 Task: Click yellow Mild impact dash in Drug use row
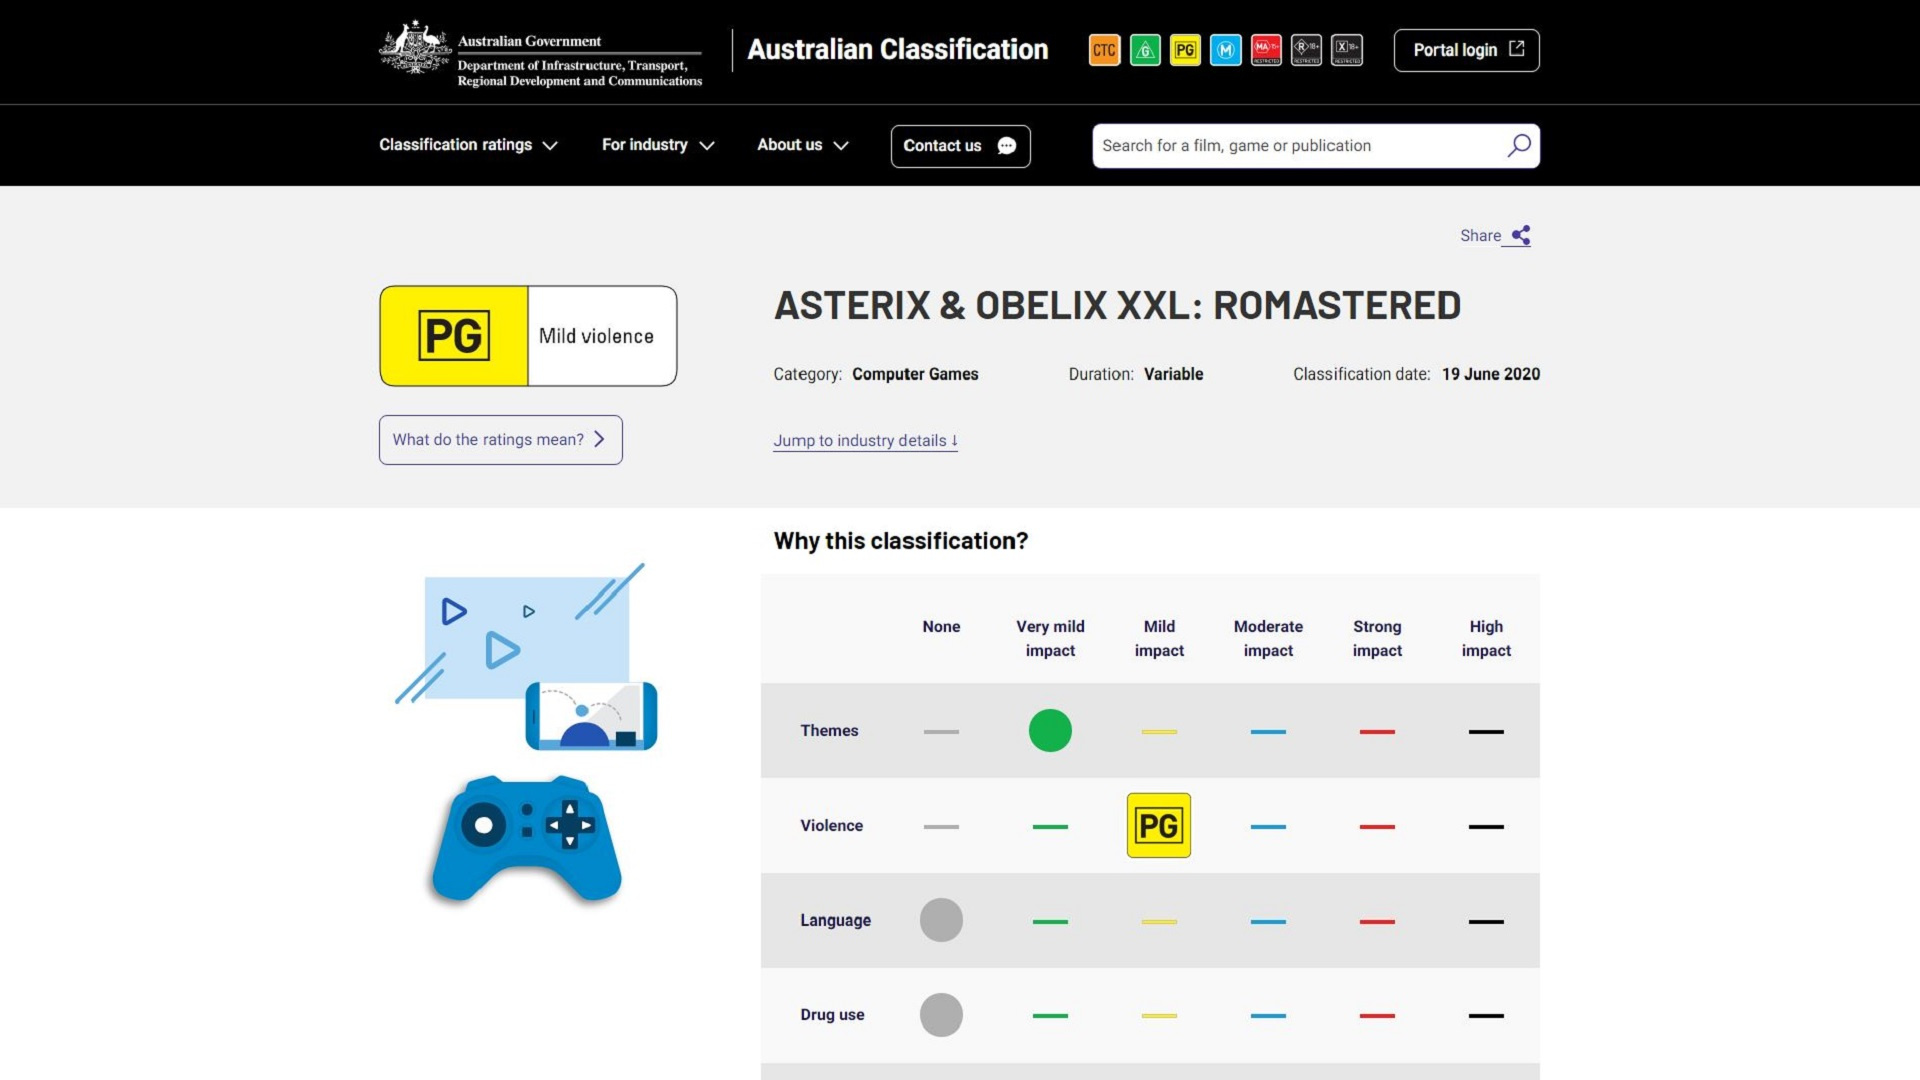(x=1159, y=1016)
